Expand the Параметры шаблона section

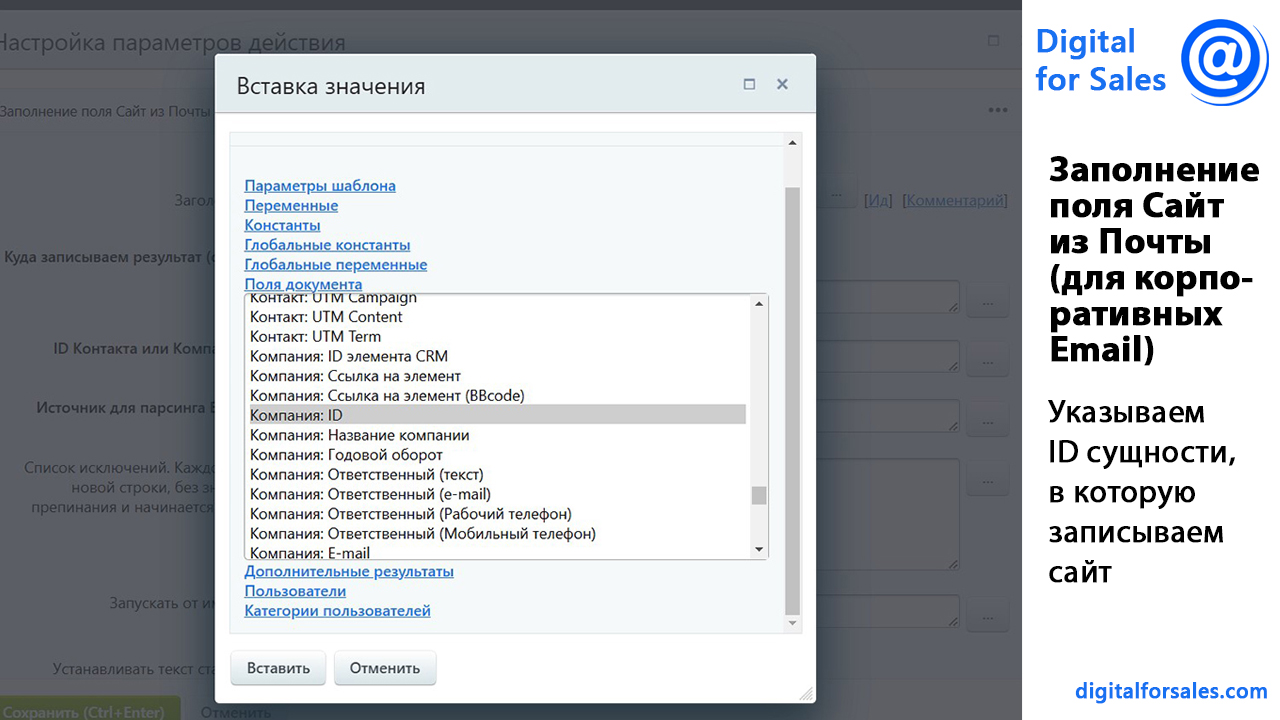click(x=320, y=186)
